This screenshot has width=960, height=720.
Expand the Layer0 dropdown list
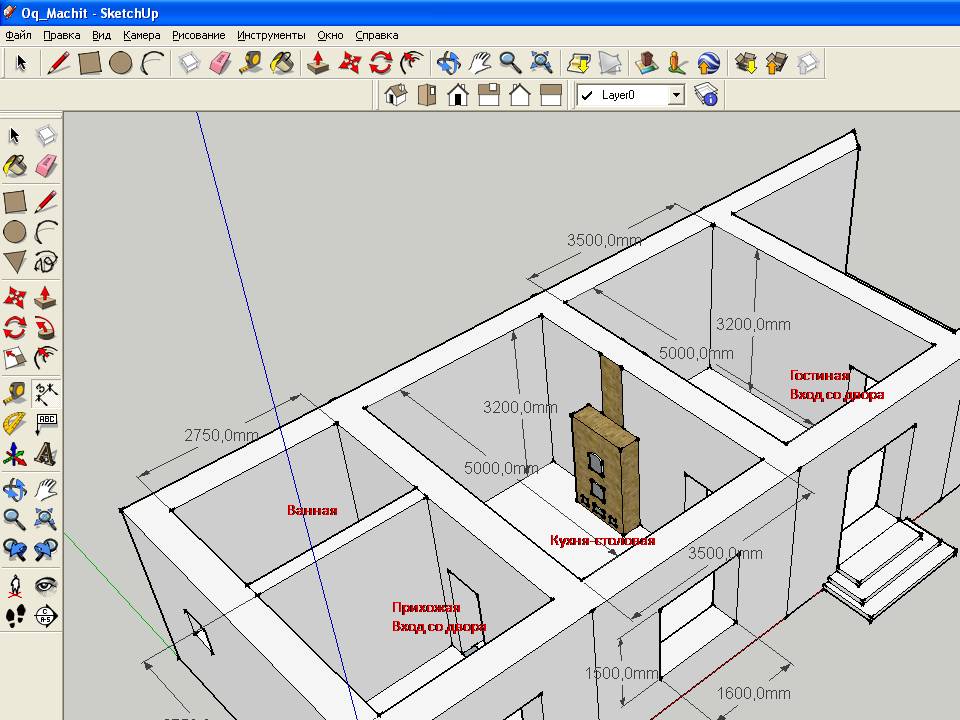click(x=676, y=95)
